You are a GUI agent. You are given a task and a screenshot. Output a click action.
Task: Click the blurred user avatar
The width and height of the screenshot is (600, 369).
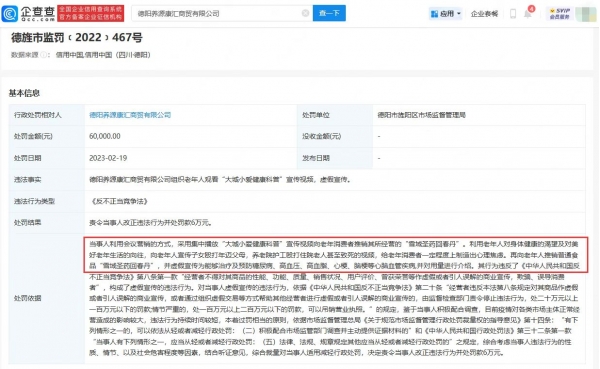(x=585, y=14)
